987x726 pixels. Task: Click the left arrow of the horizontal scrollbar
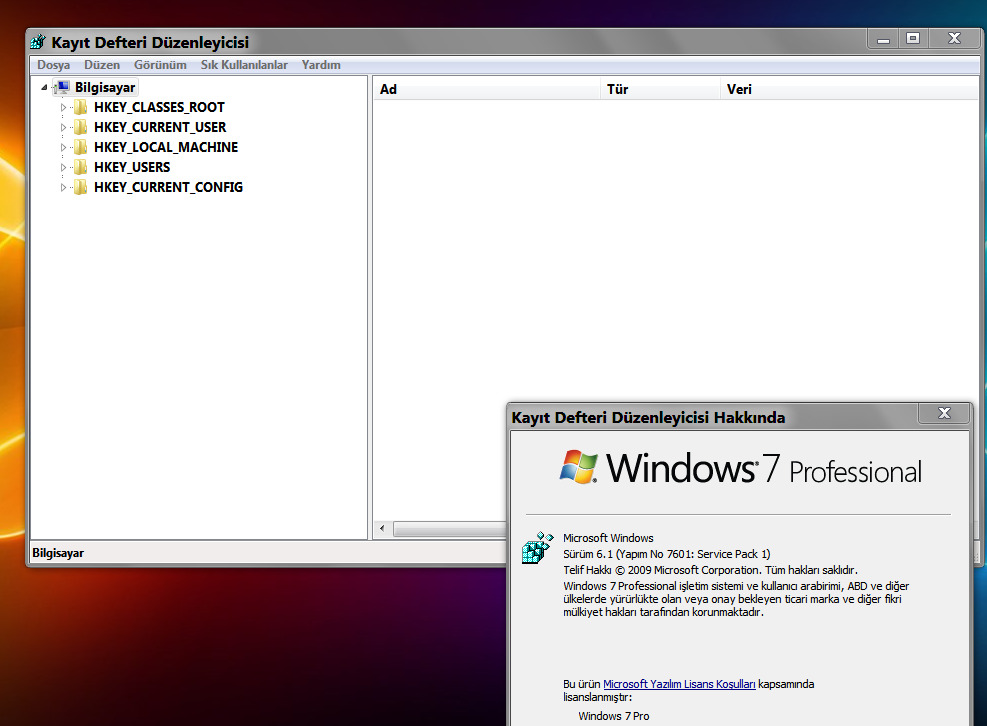point(382,529)
